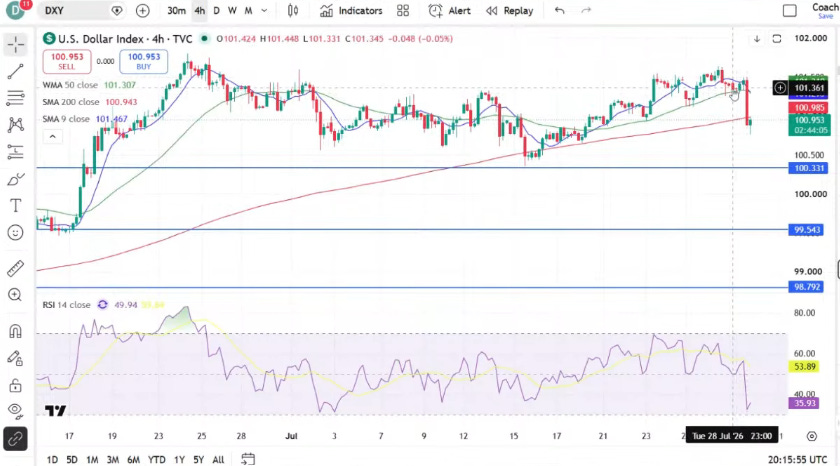Collapse the indicator legend chevron
Screen dimensions: 840x466
pos(52,137)
